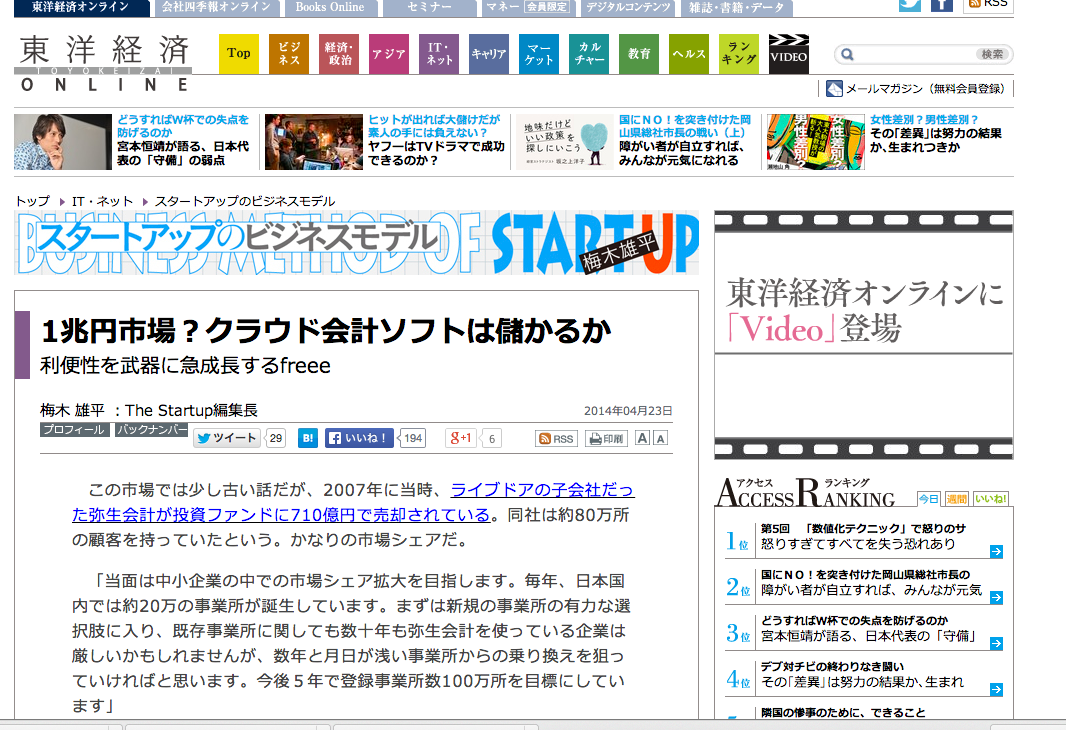
Task: Click the Twitter icon in the header
Action: pyautogui.click(x=909, y=4)
